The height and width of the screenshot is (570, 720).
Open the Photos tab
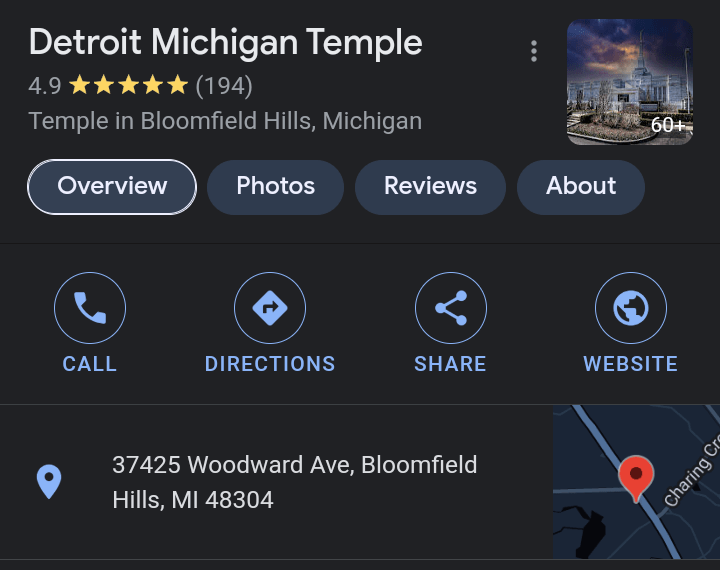275,186
